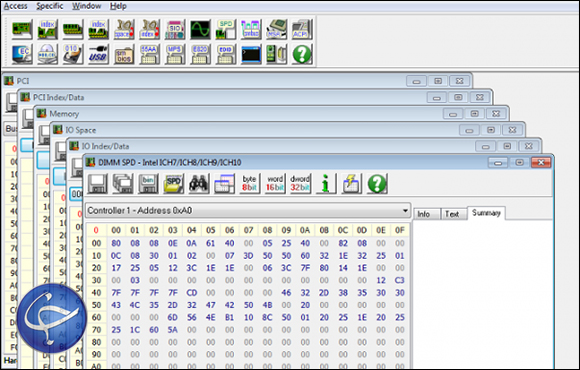Viewport: 580px width, 370px height.
Task: Open the Specific menu
Action: click(50, 6)
